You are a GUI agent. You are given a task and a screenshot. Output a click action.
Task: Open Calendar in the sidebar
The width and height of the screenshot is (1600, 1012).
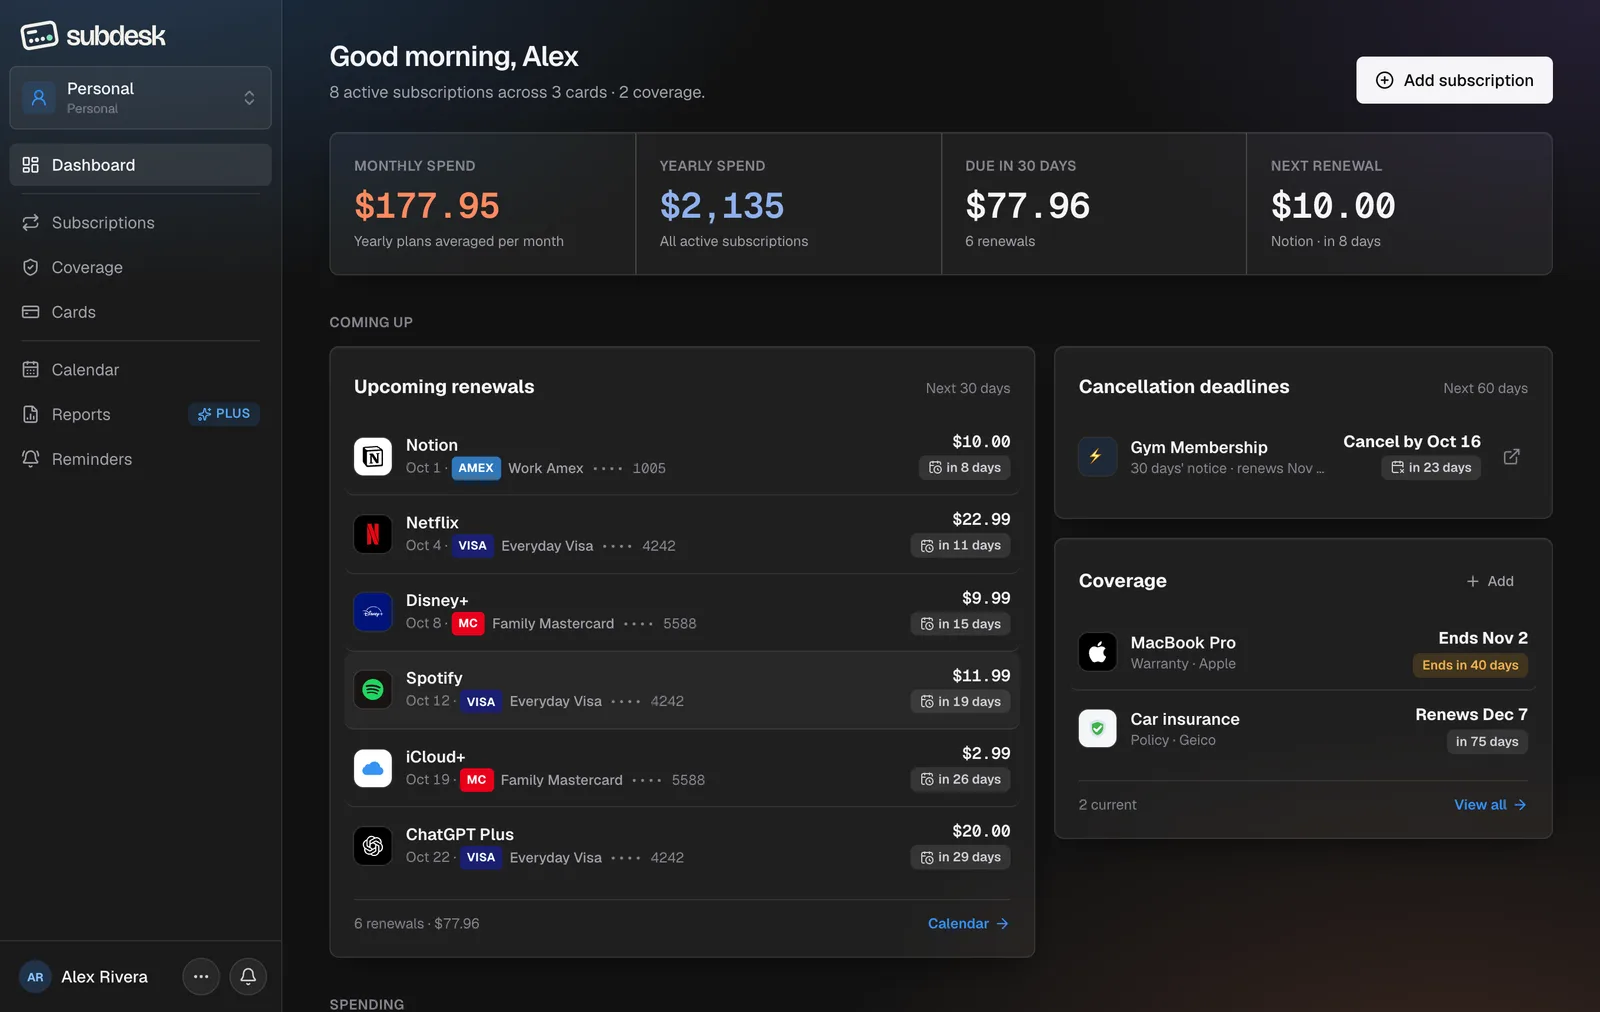140,370
